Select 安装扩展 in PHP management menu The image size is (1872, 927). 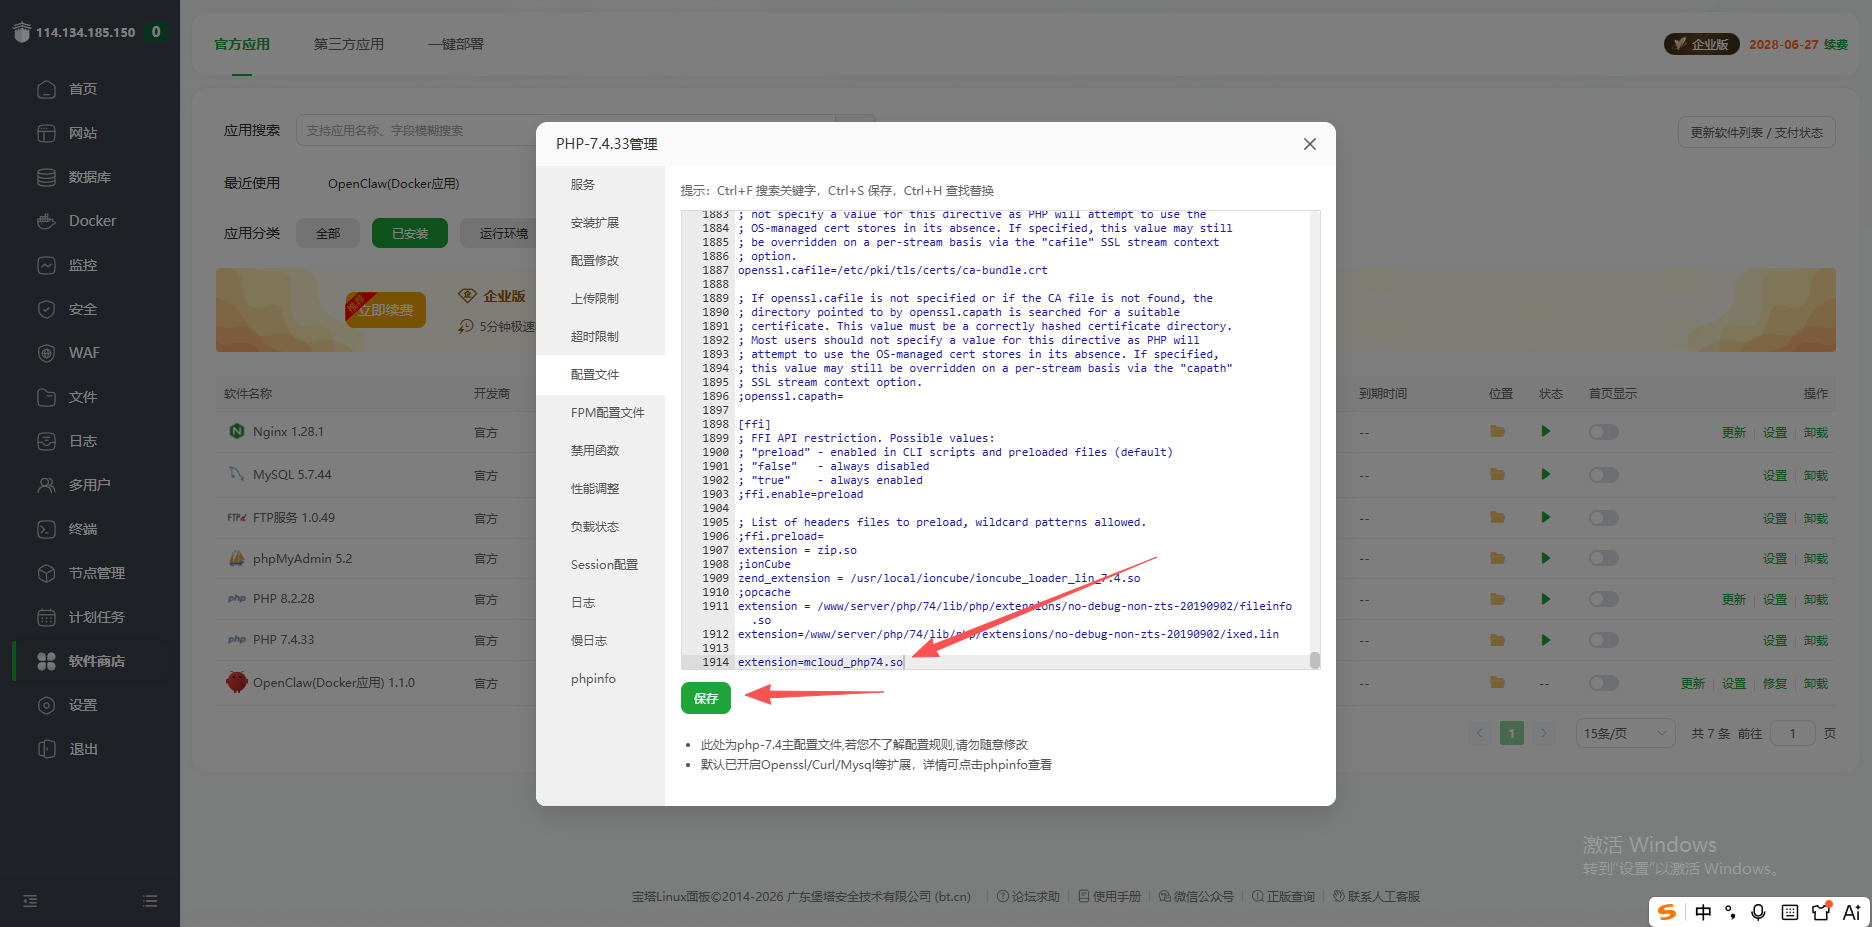[600, 223]
